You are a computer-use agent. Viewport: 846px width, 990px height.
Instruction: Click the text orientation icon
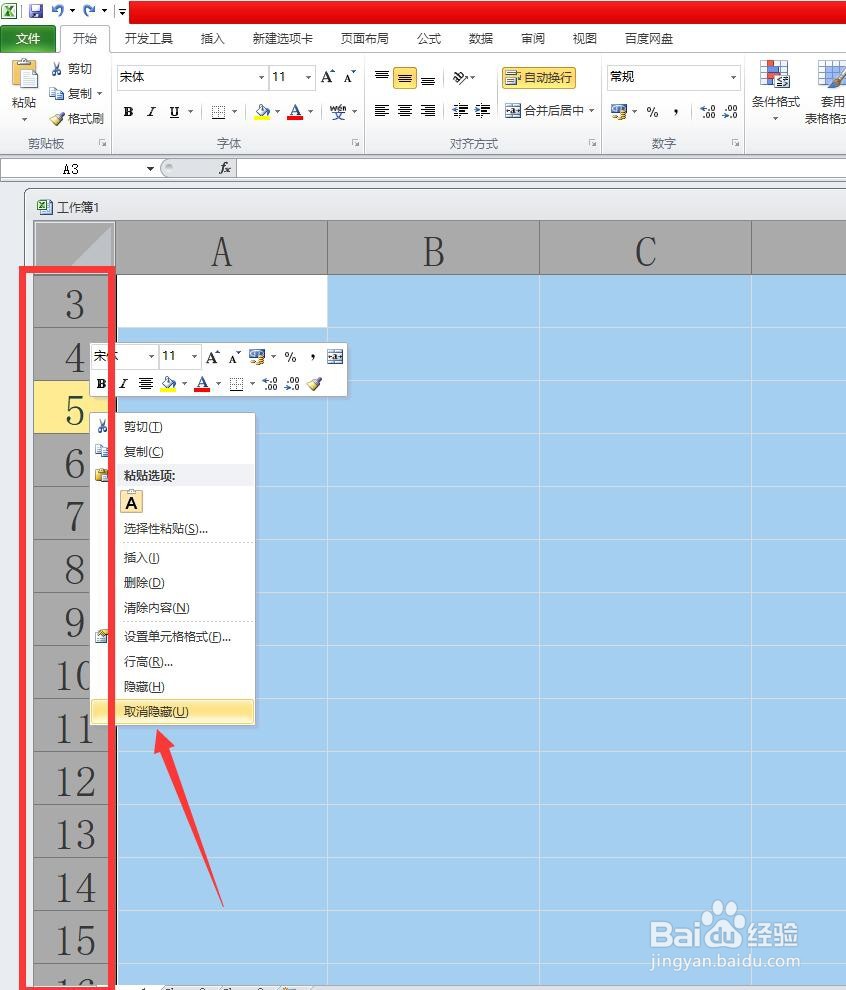point(461,77)
